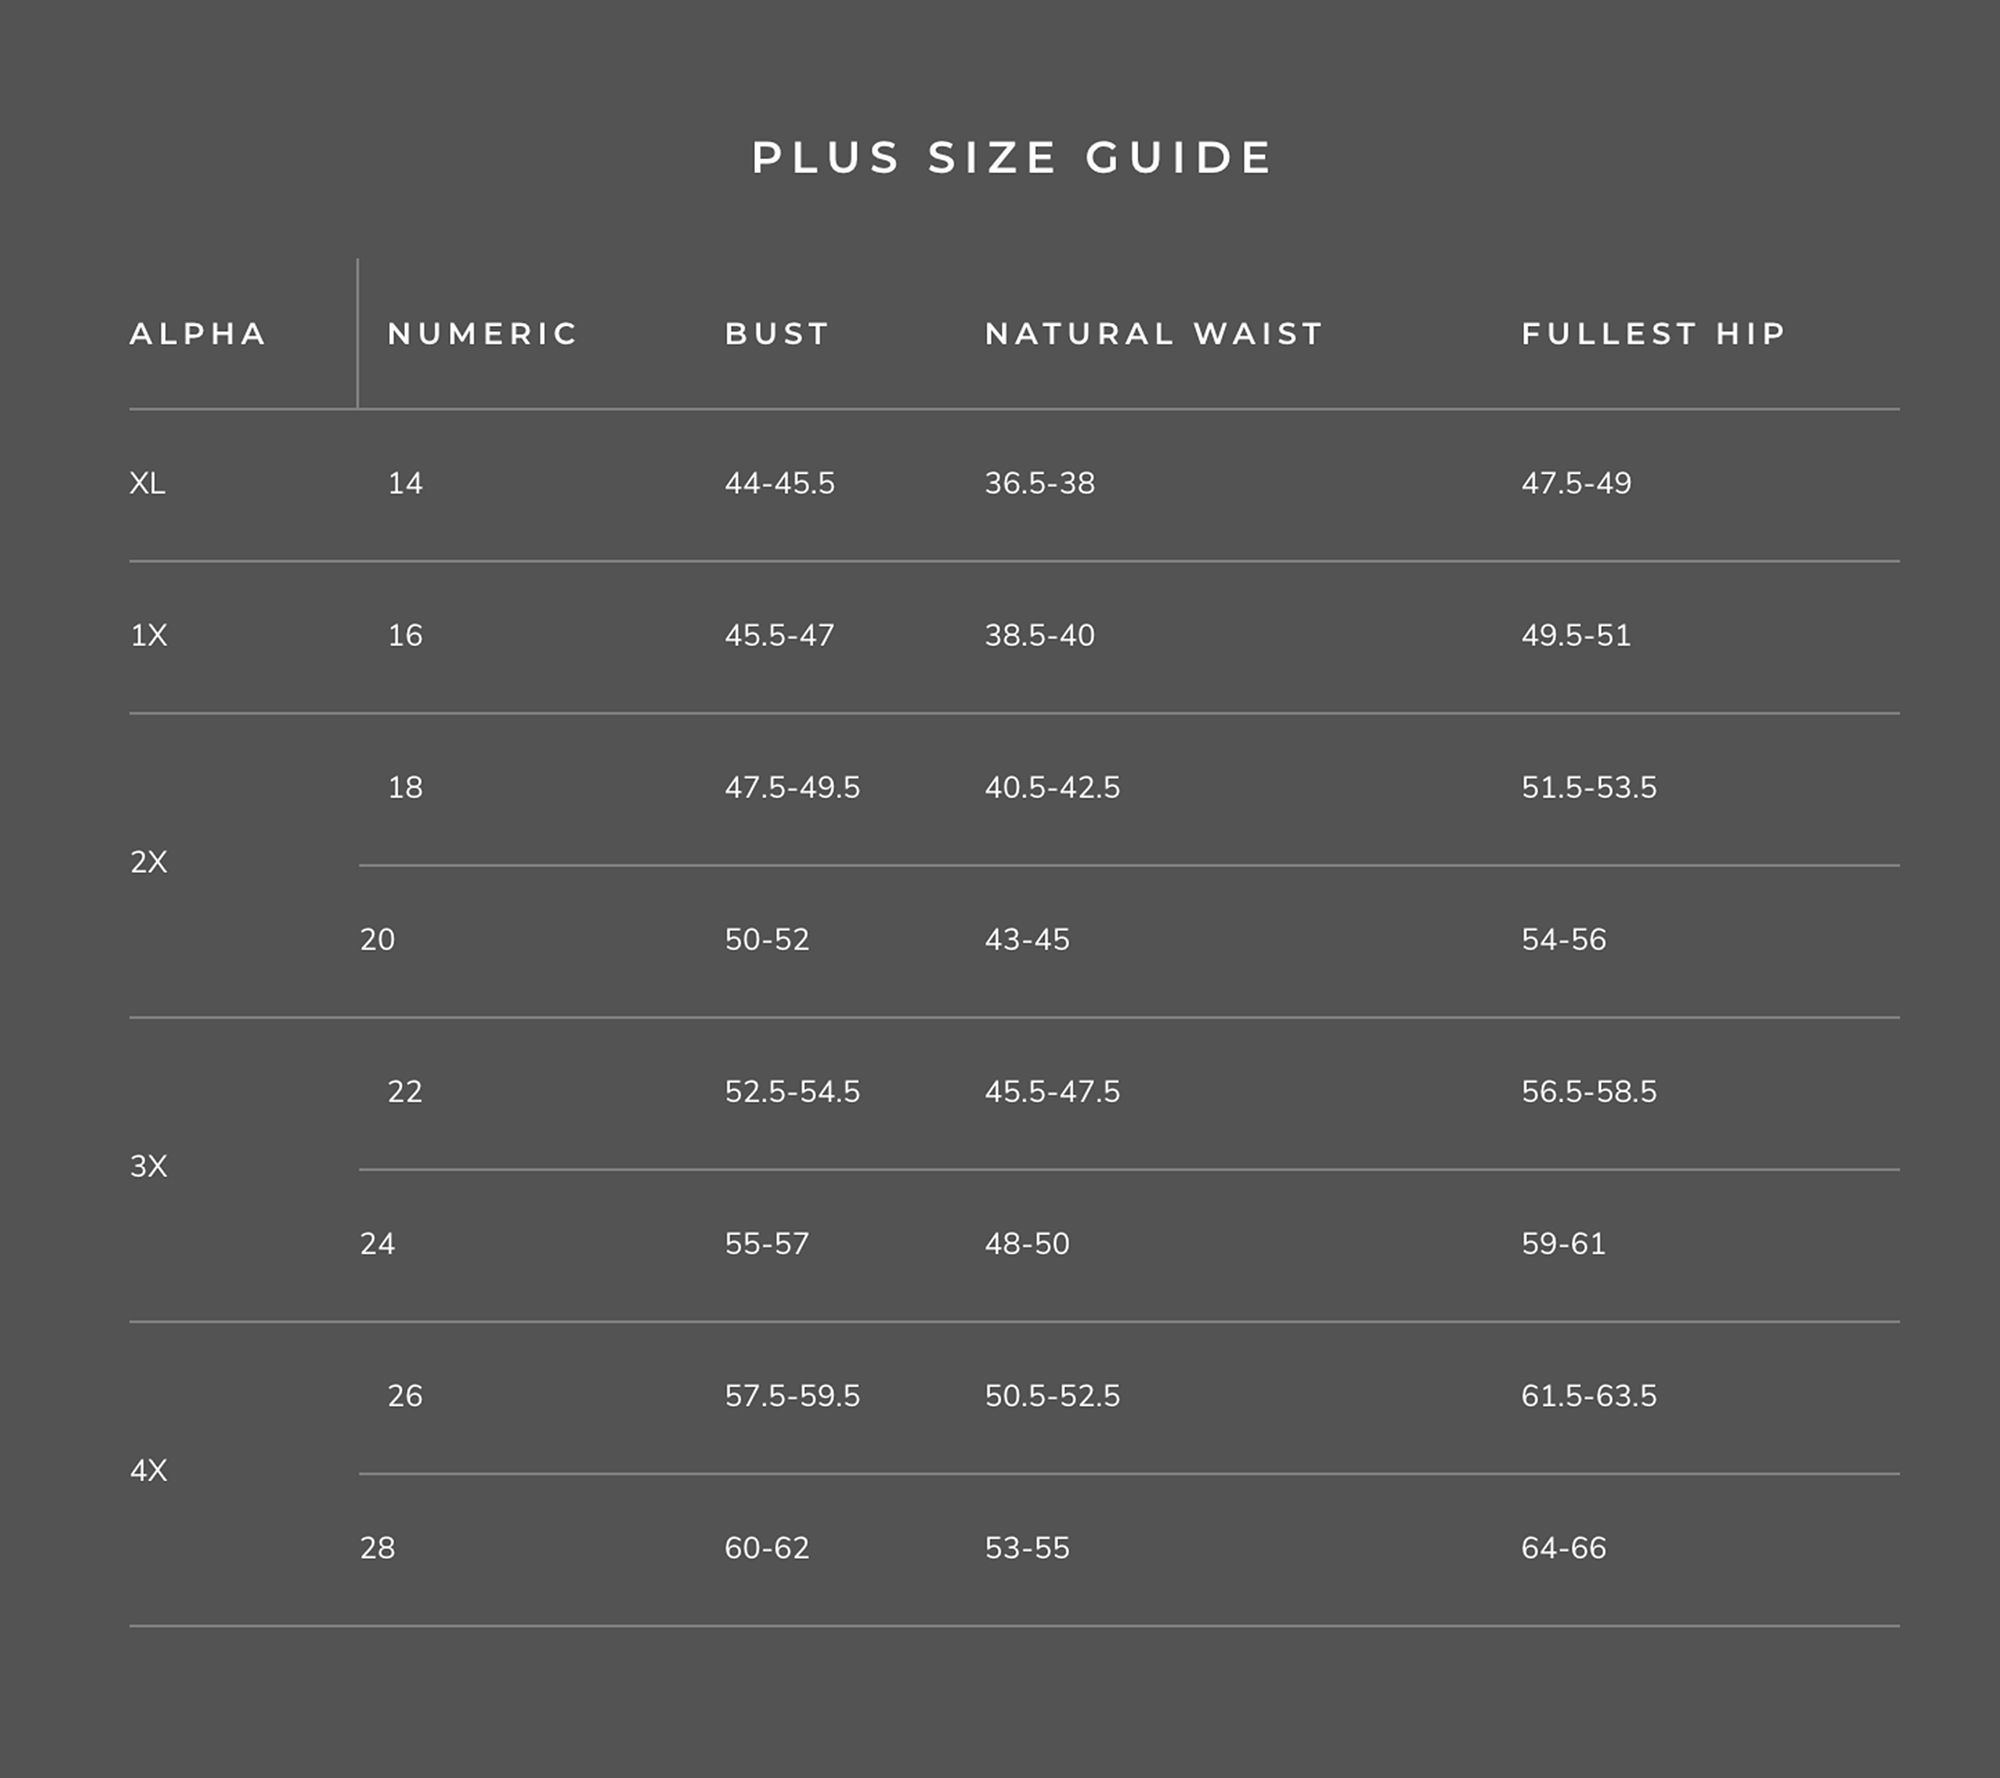Select bust measurement 55-57
This screenshot has width=2000, height=1778.
point(766,1244)
